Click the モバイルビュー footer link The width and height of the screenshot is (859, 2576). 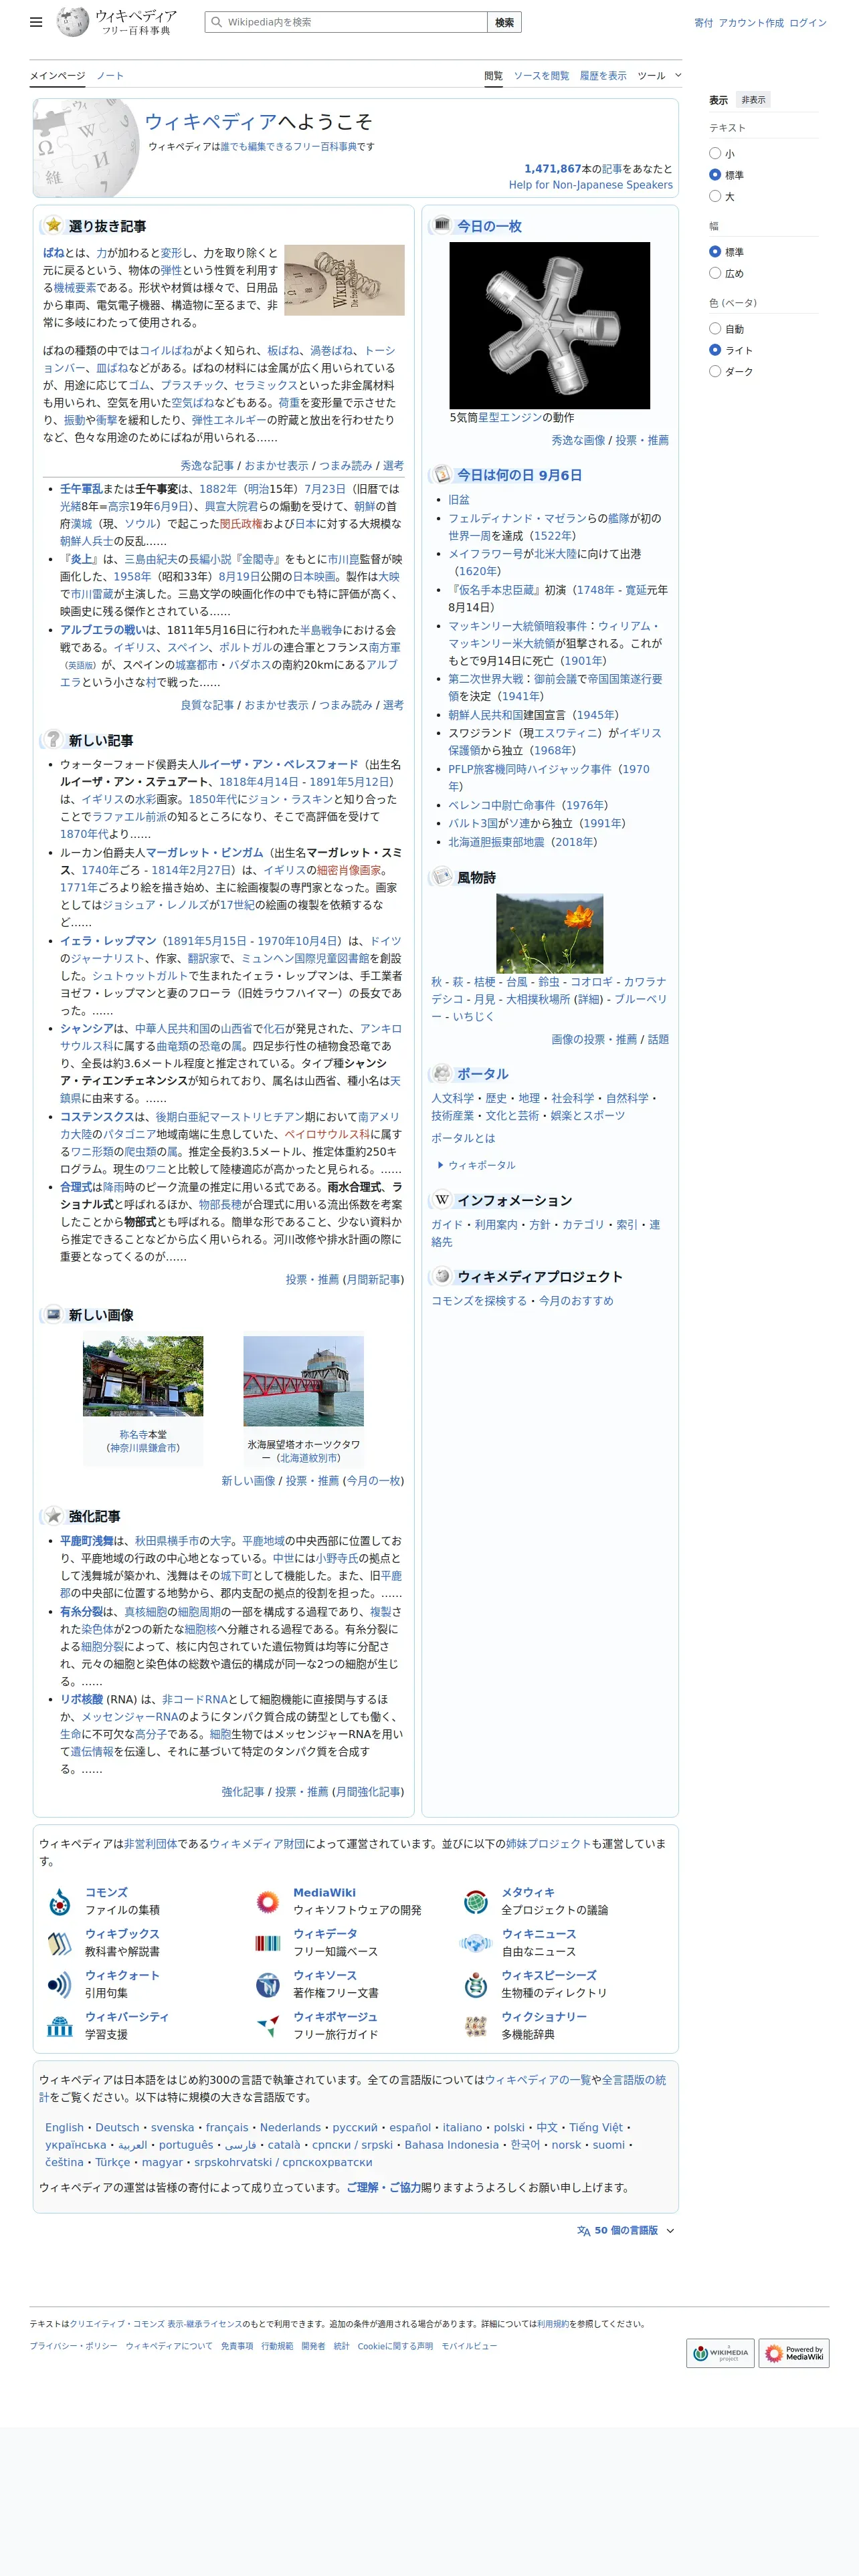pyautogui.click(x=469, y=2345)
